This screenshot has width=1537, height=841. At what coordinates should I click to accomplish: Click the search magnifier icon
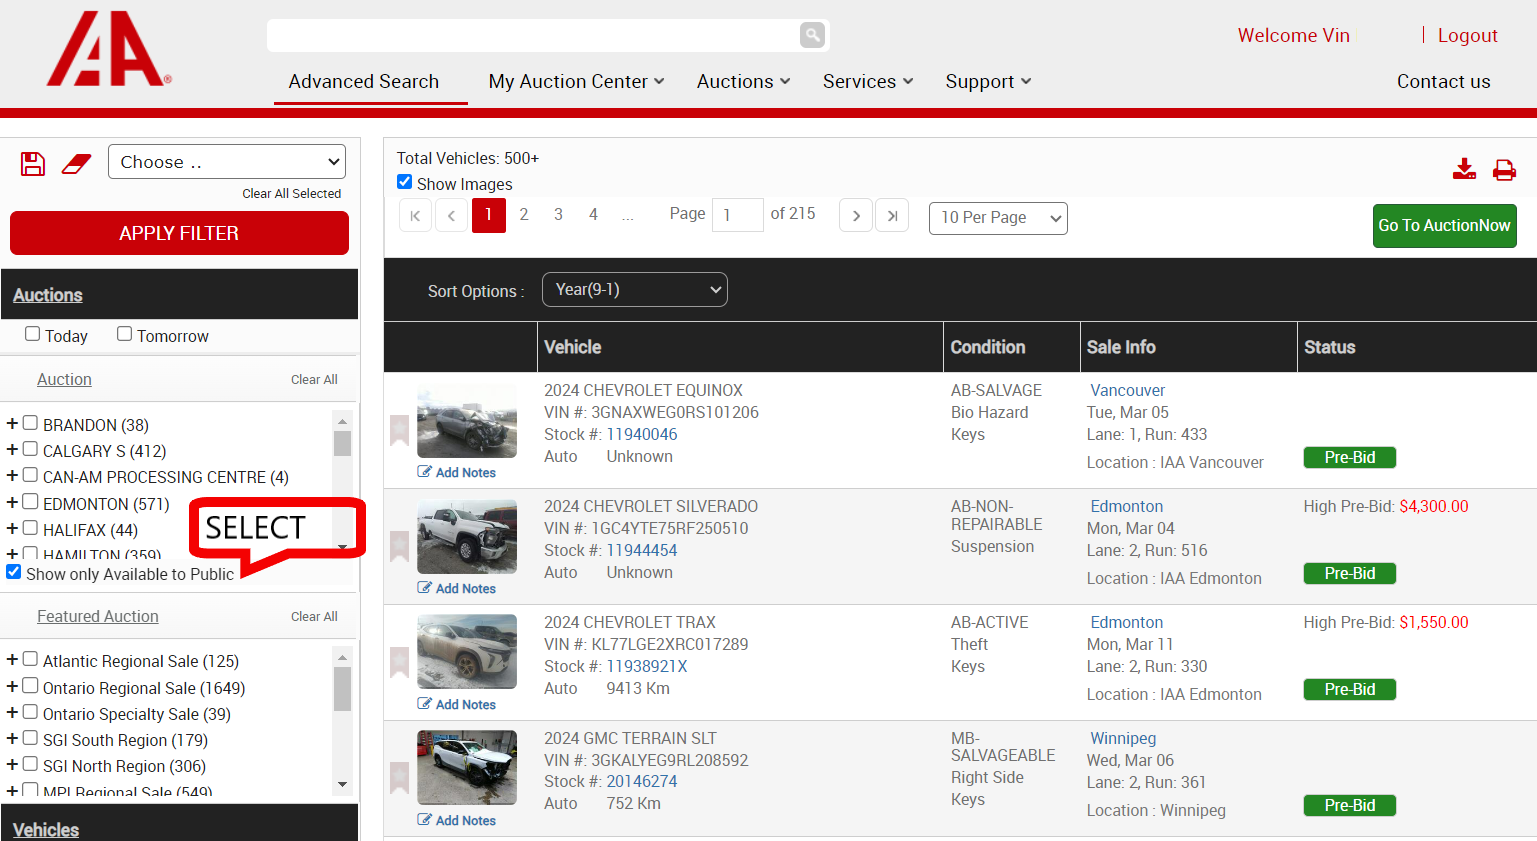tap(812, 35)
